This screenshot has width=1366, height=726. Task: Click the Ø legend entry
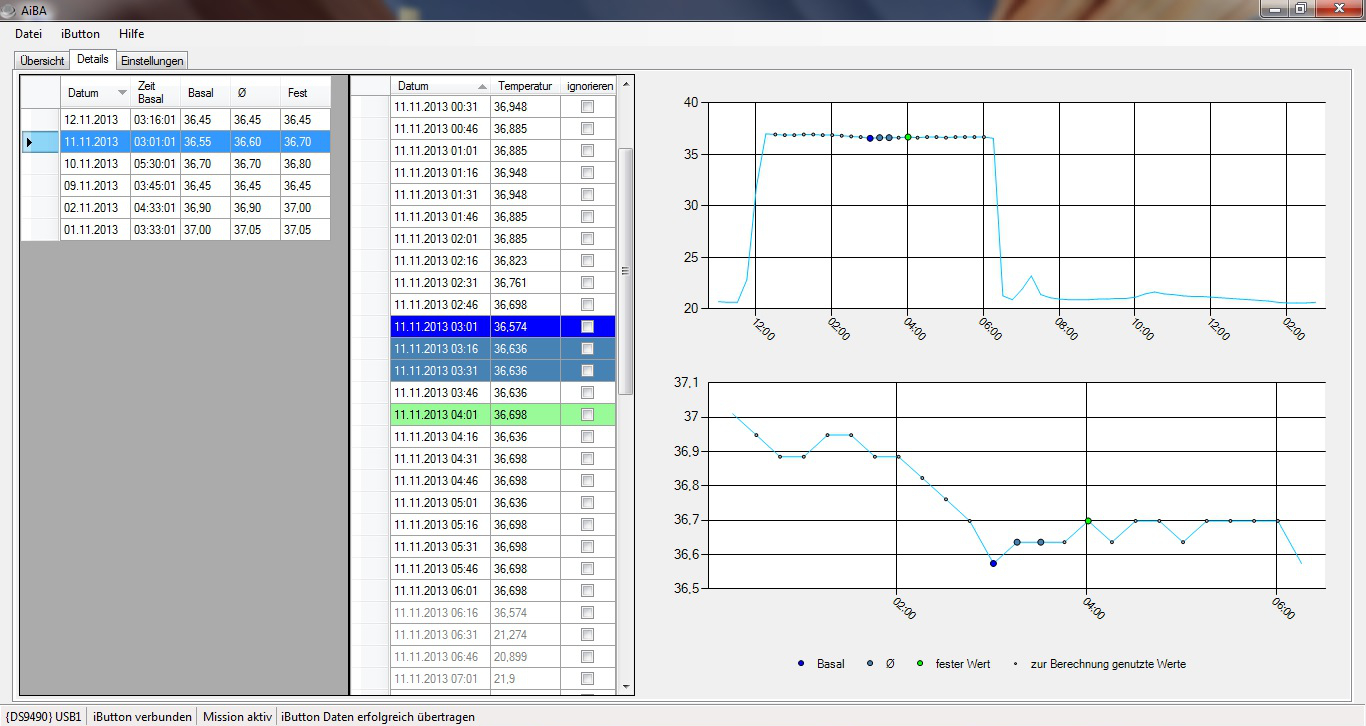[x=880, y=664]
